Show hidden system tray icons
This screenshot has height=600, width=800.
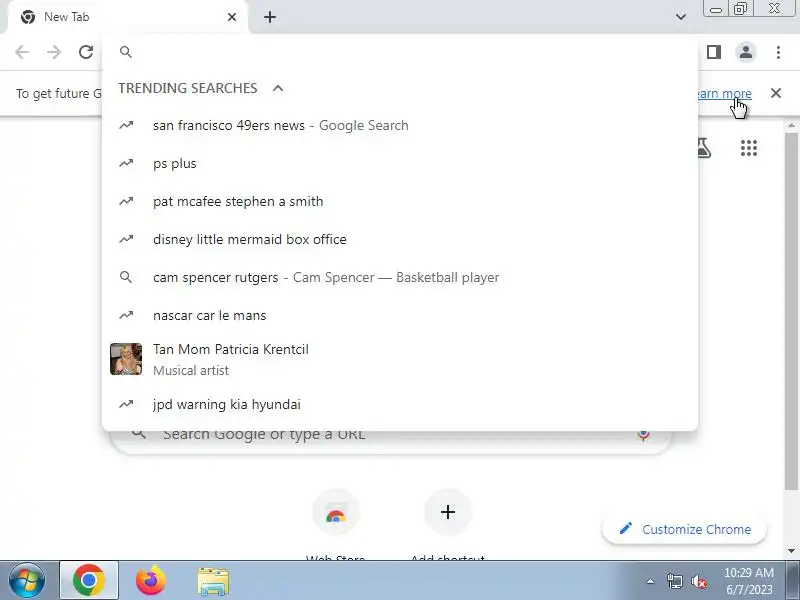pos(650,581)
